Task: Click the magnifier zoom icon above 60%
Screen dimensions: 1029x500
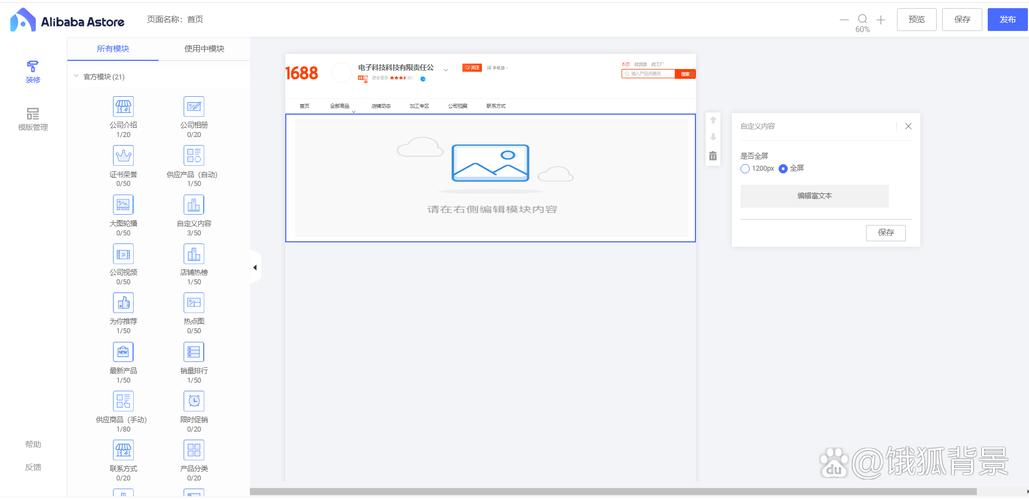Action: (x=862, y=19)
